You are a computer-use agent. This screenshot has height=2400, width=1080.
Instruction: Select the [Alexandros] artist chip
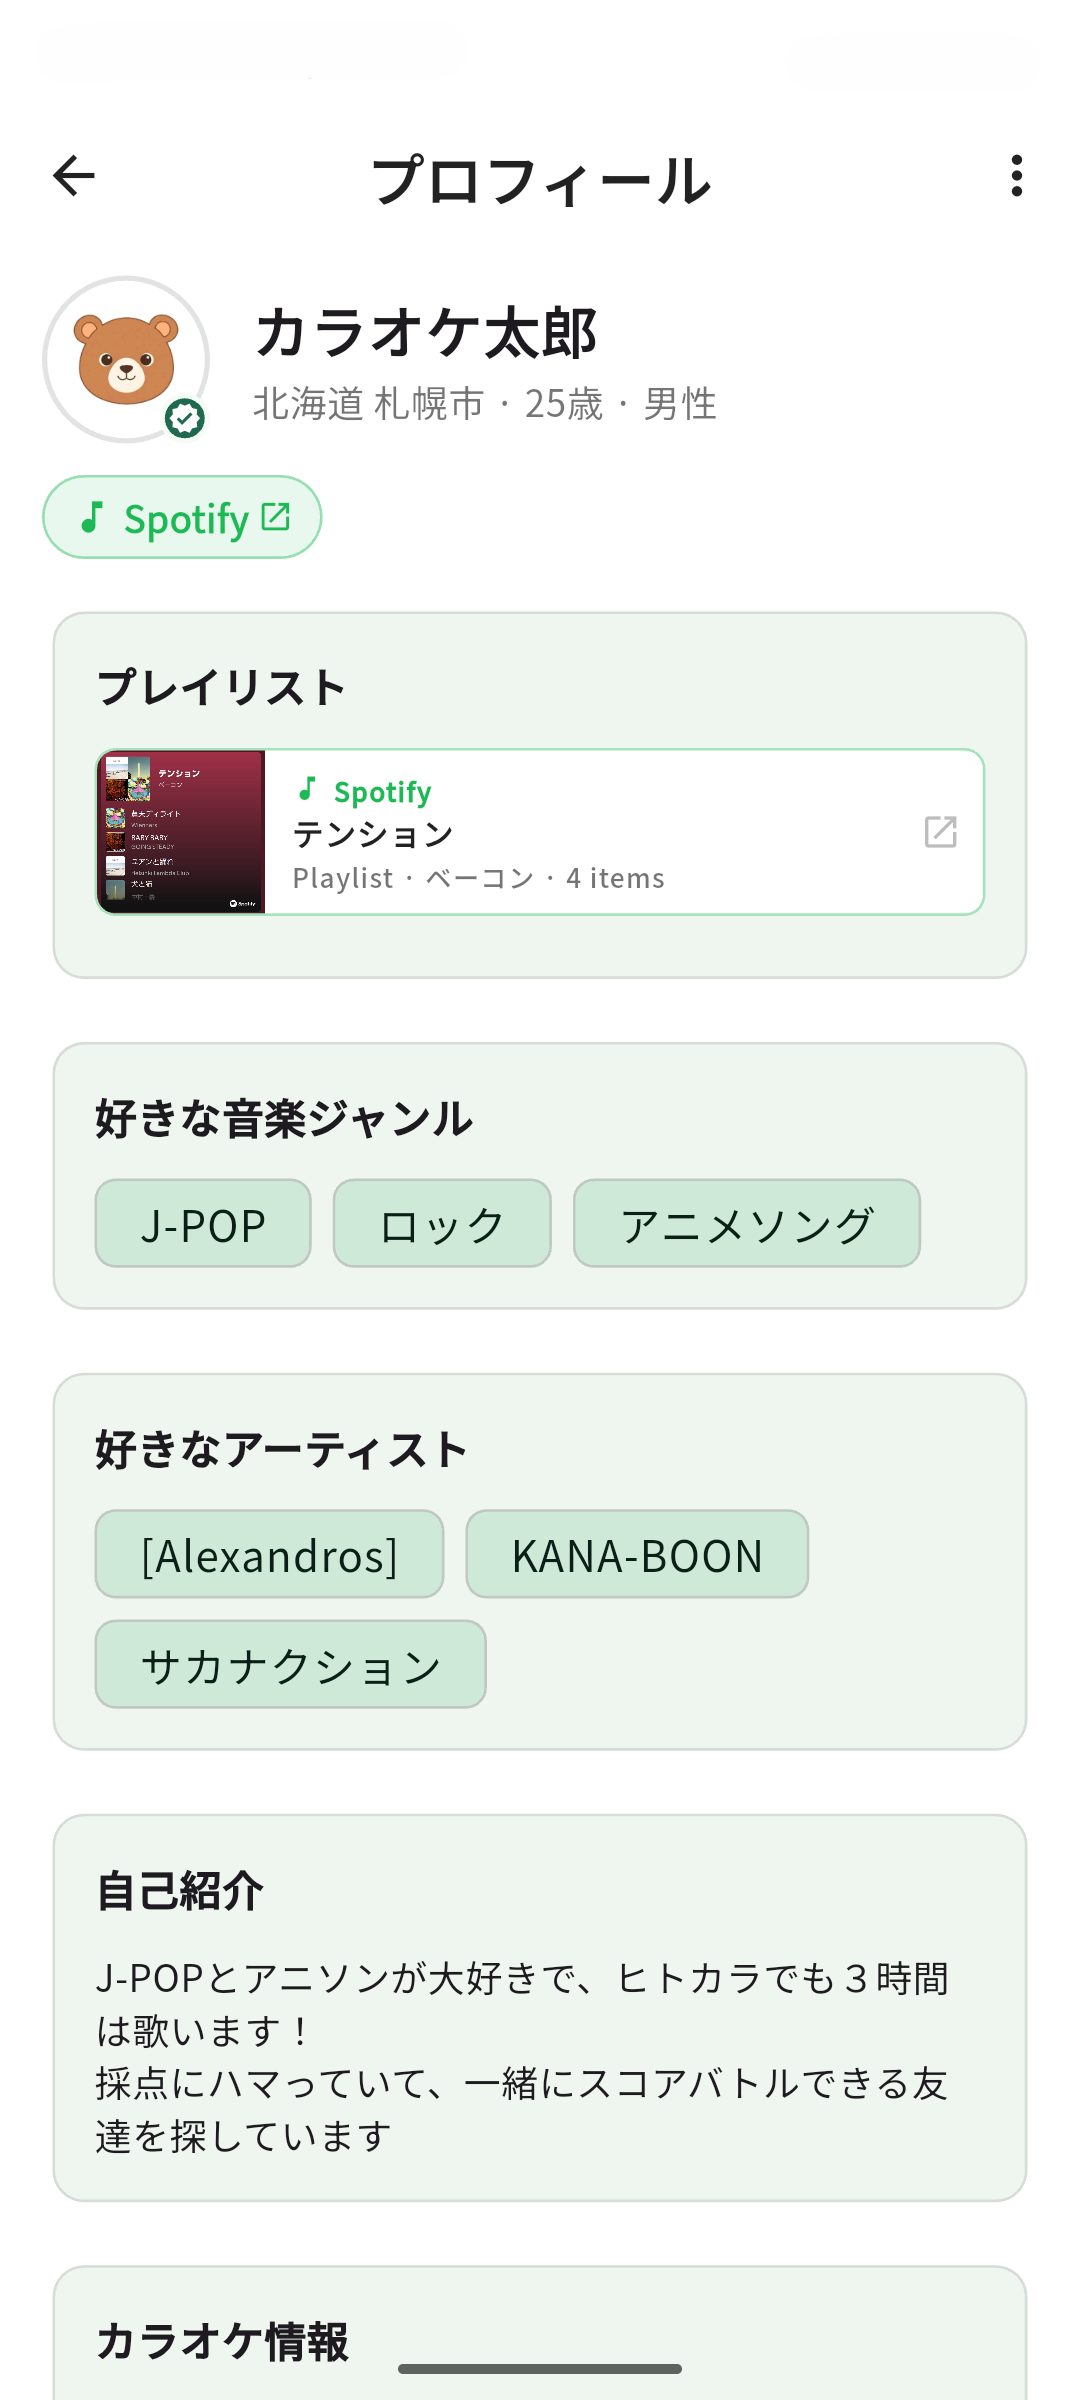269,1553
